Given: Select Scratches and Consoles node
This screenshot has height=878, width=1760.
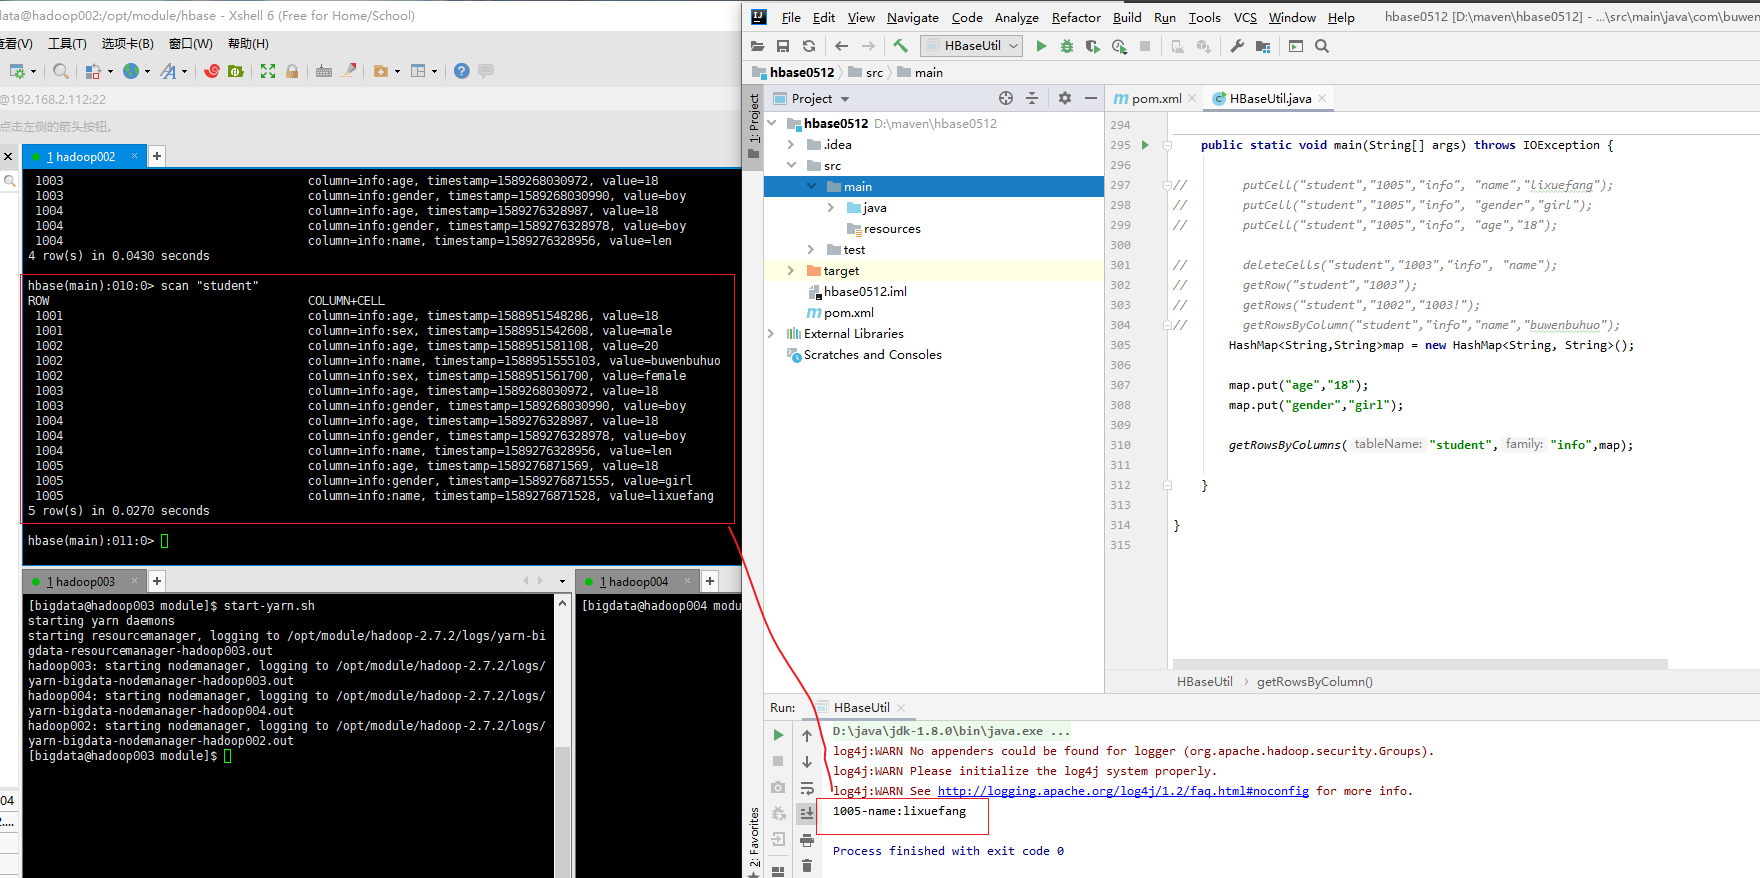Looking at the screenshot, I should tap(872, 355).
